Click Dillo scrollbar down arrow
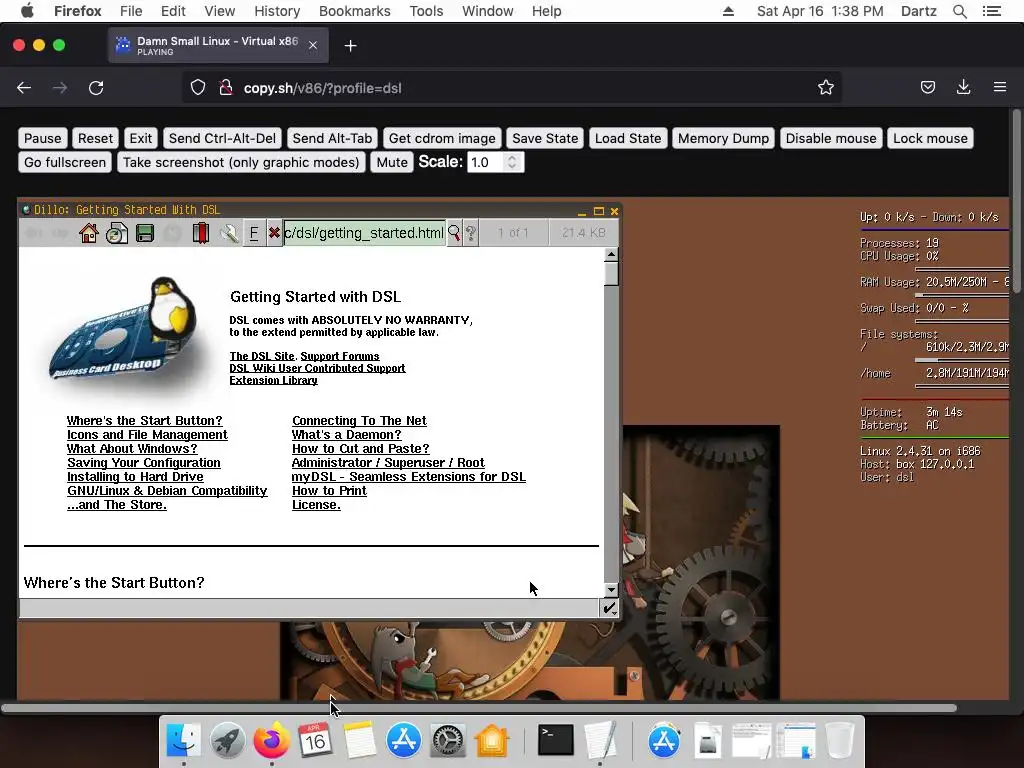 pos(611,590)
